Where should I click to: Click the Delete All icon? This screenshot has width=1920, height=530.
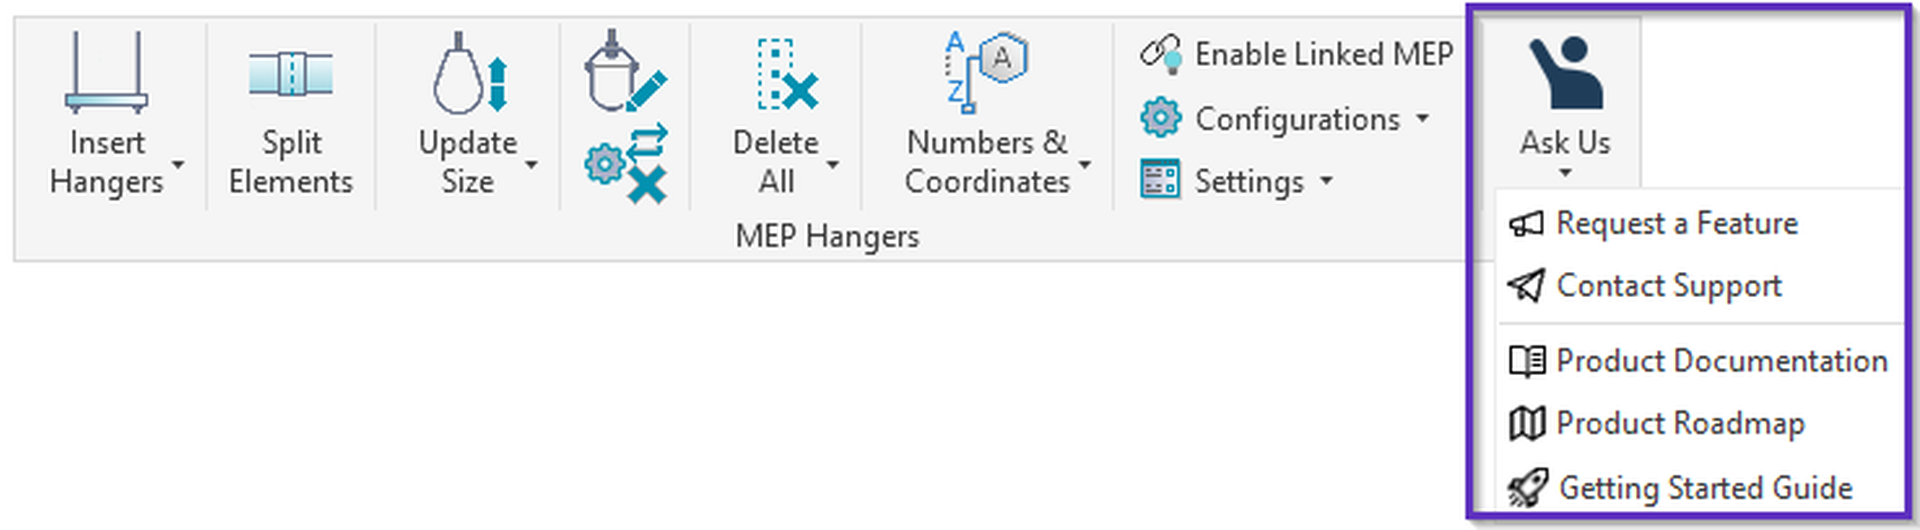[x=786, y=75]
